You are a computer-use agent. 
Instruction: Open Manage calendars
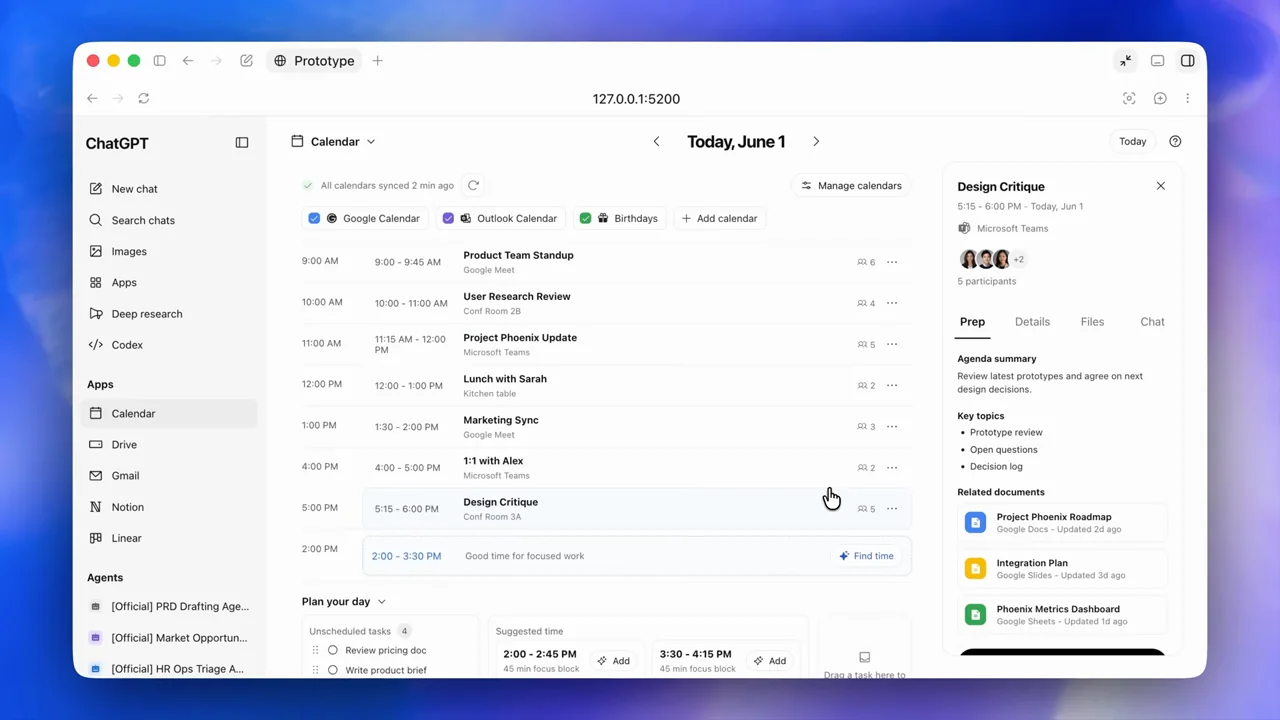851,186
